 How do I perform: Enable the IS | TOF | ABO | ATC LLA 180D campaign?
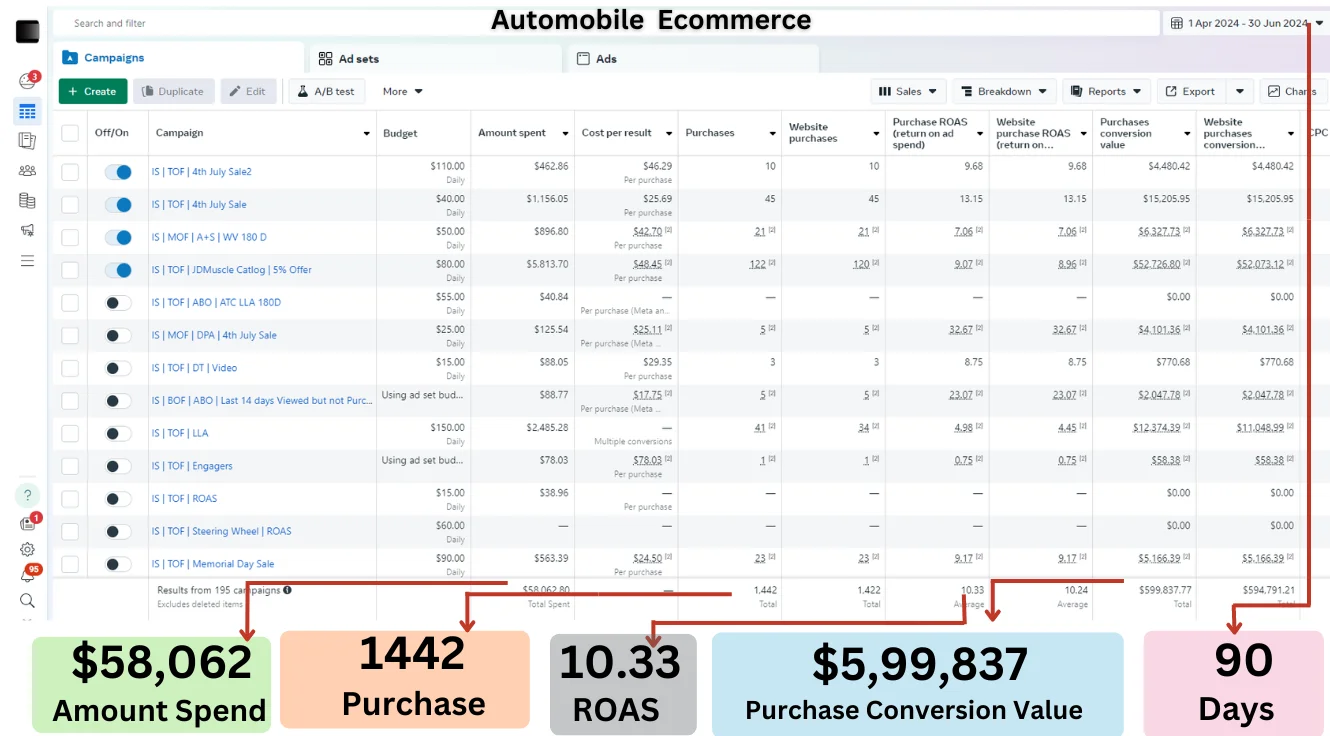pyautogui.click(x=118, y=302)
